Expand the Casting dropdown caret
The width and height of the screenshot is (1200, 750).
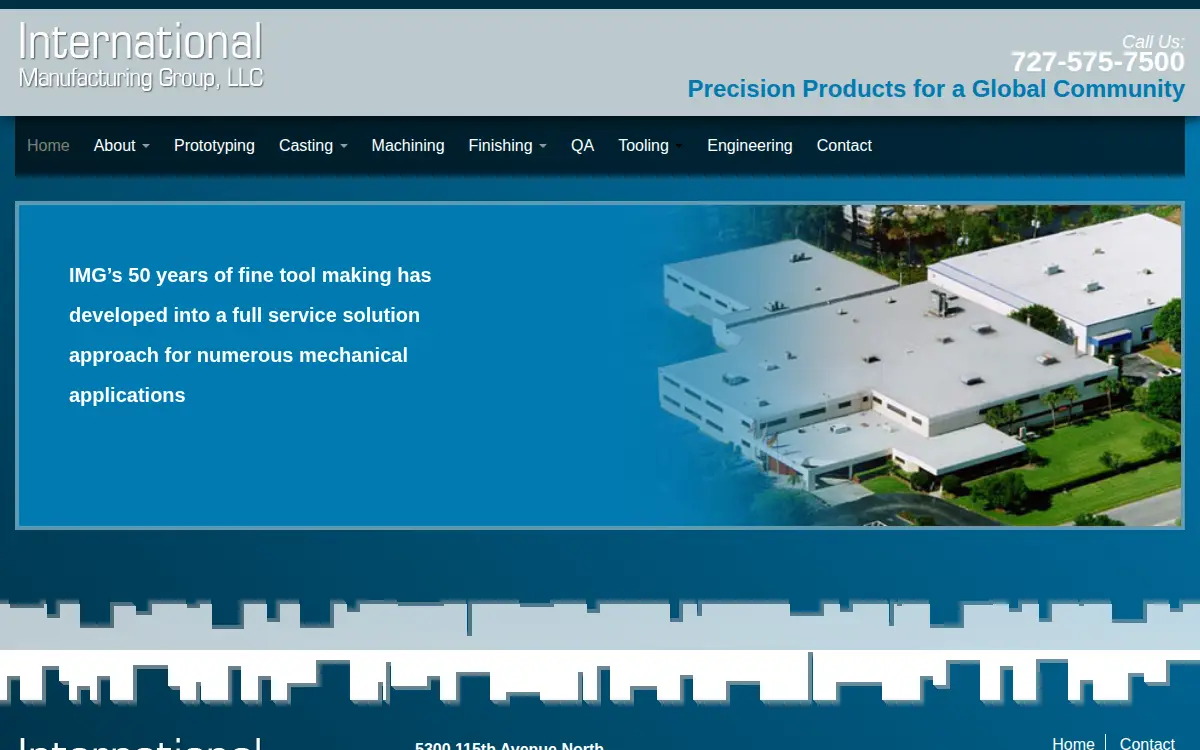[343, 147]
